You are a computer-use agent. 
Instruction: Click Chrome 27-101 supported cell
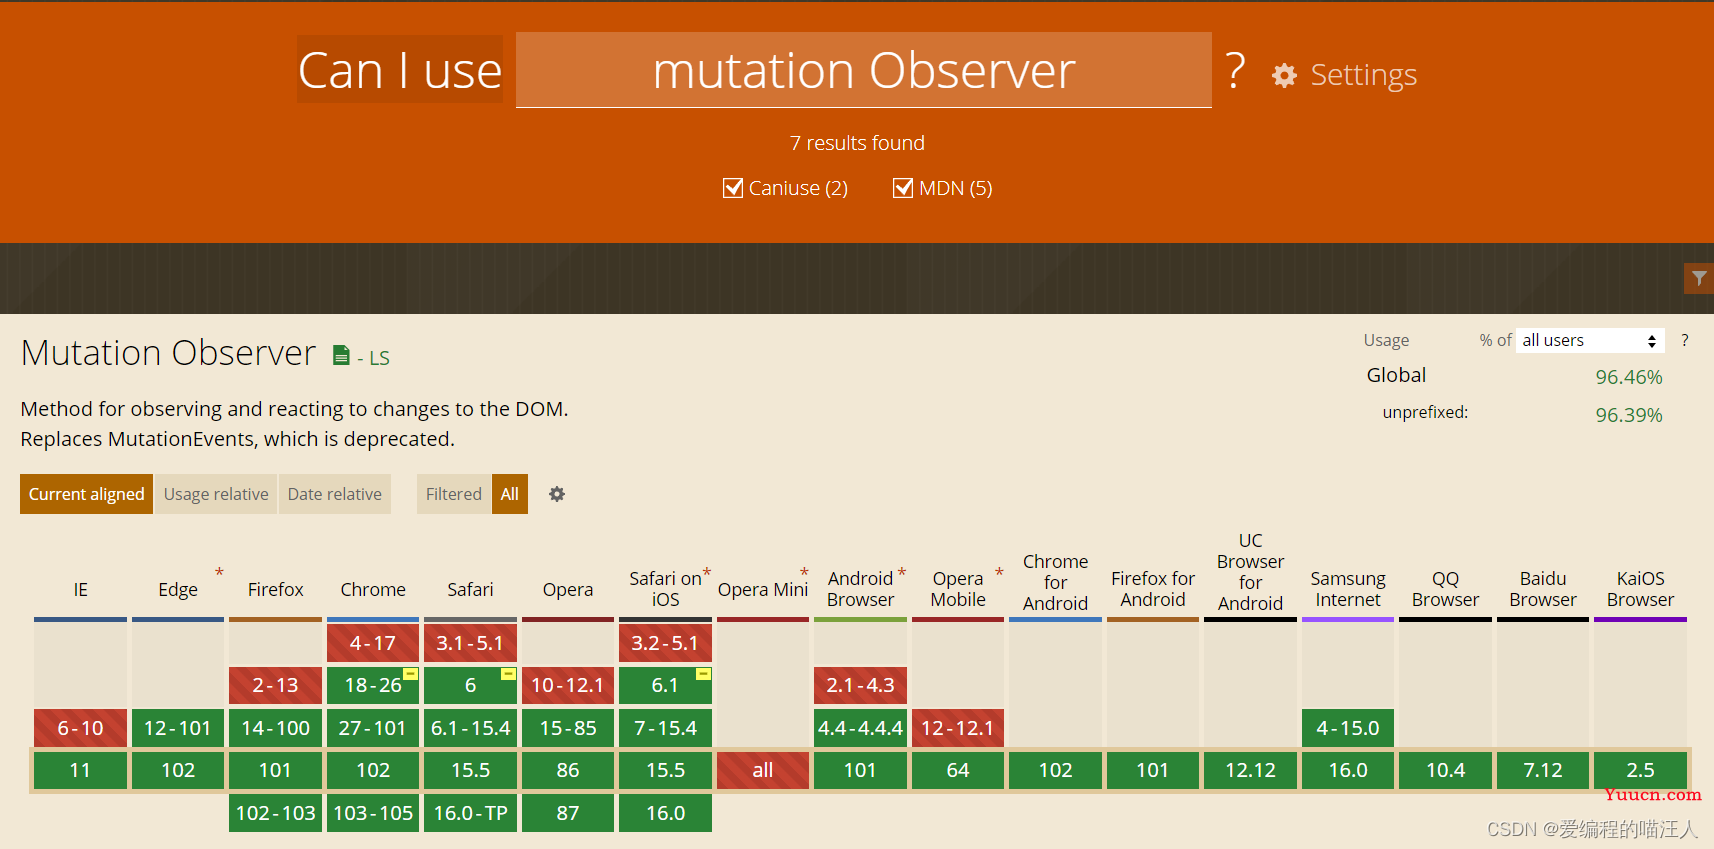(x=373, y=728)
